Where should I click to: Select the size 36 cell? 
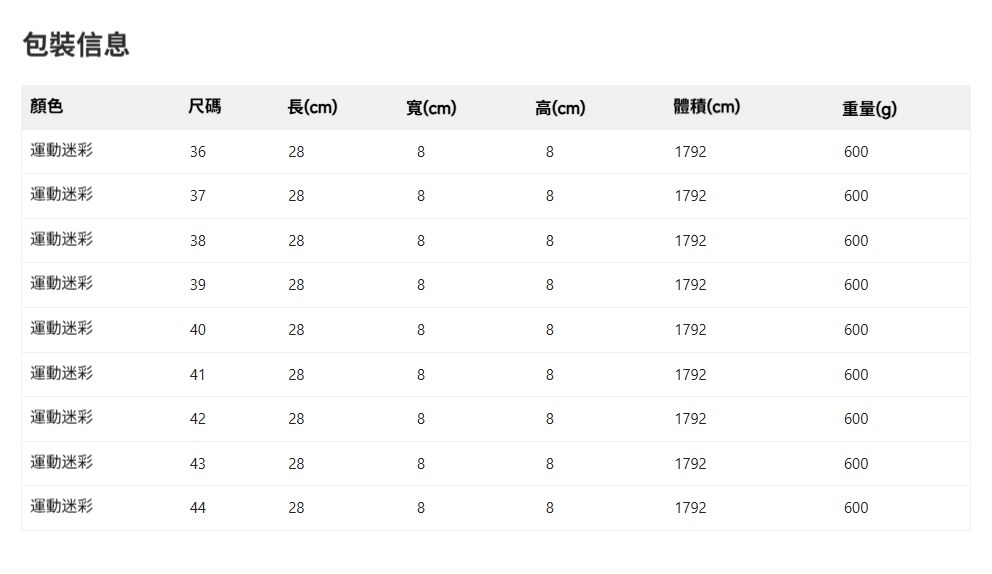click(198, 152)
